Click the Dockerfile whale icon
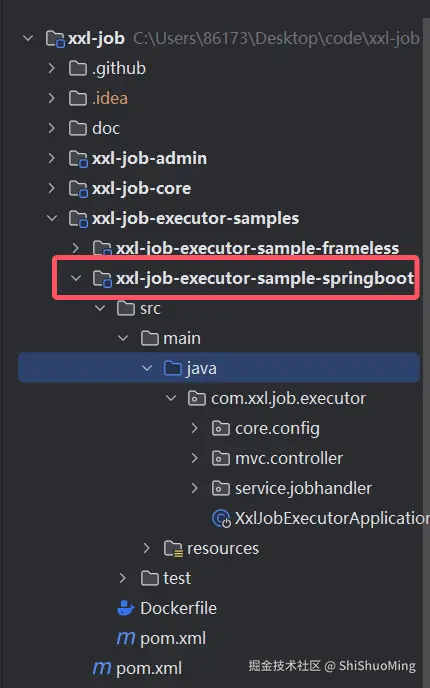This screenshot has height=688, width=430. 126,608
